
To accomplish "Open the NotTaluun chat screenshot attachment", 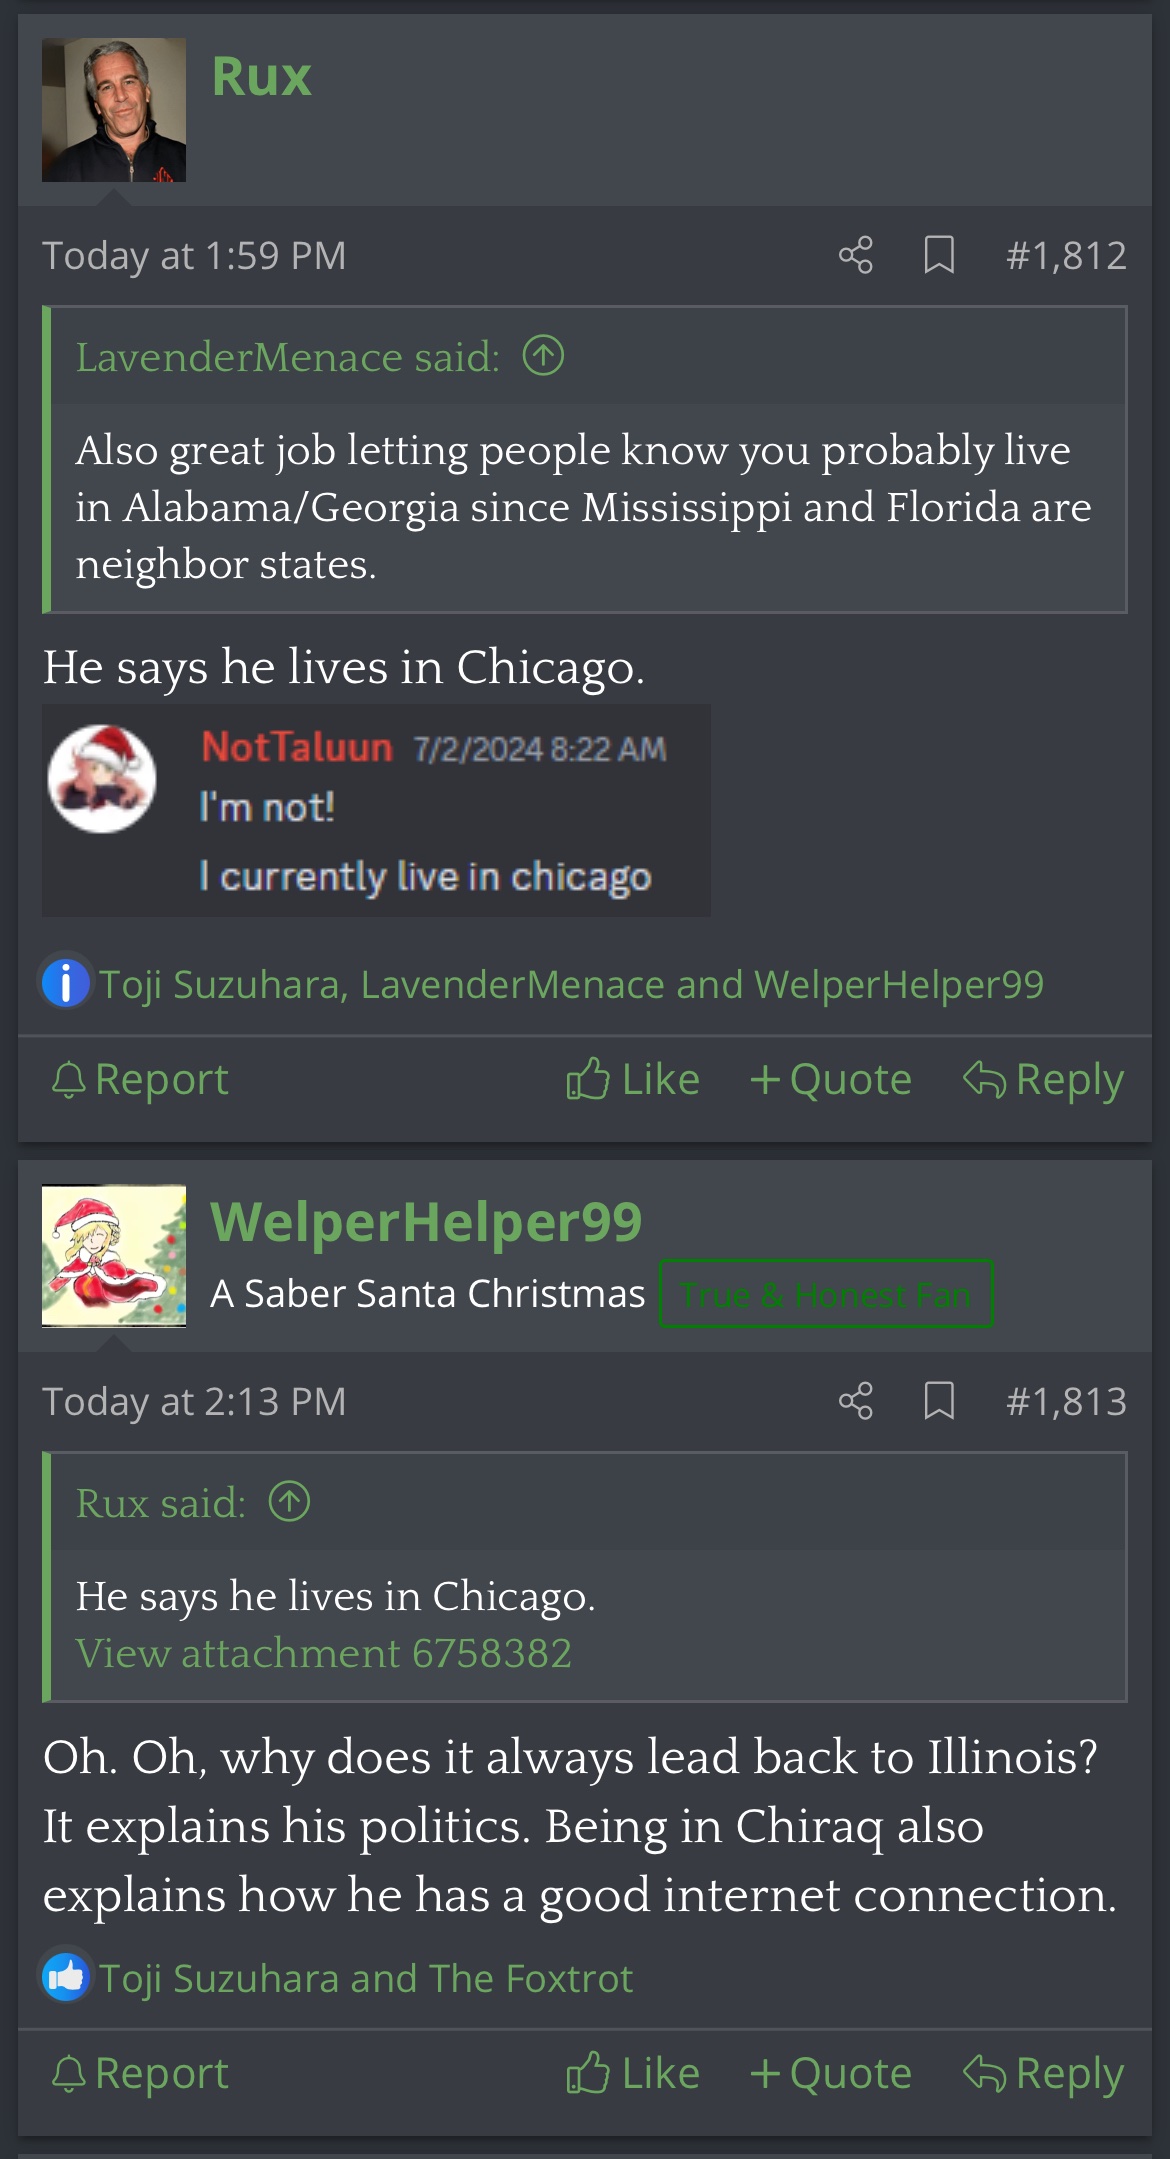I will click(x=376, y=810).
